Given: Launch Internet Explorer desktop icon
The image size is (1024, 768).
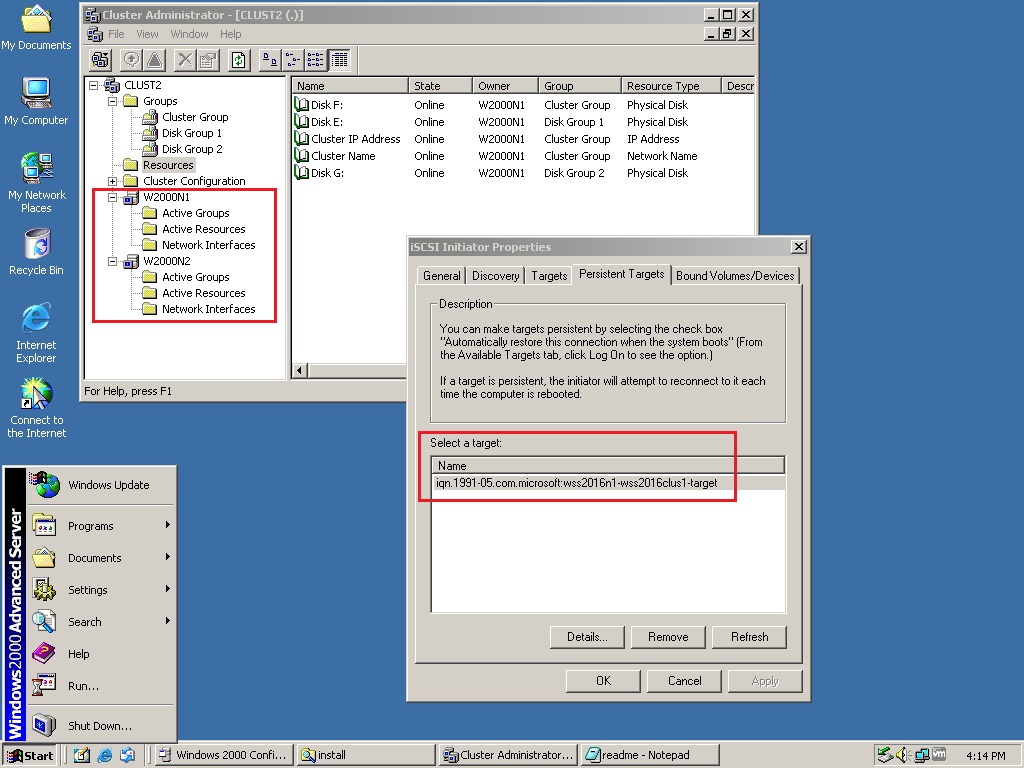Looking at the screenshot, I should point(36,333).
